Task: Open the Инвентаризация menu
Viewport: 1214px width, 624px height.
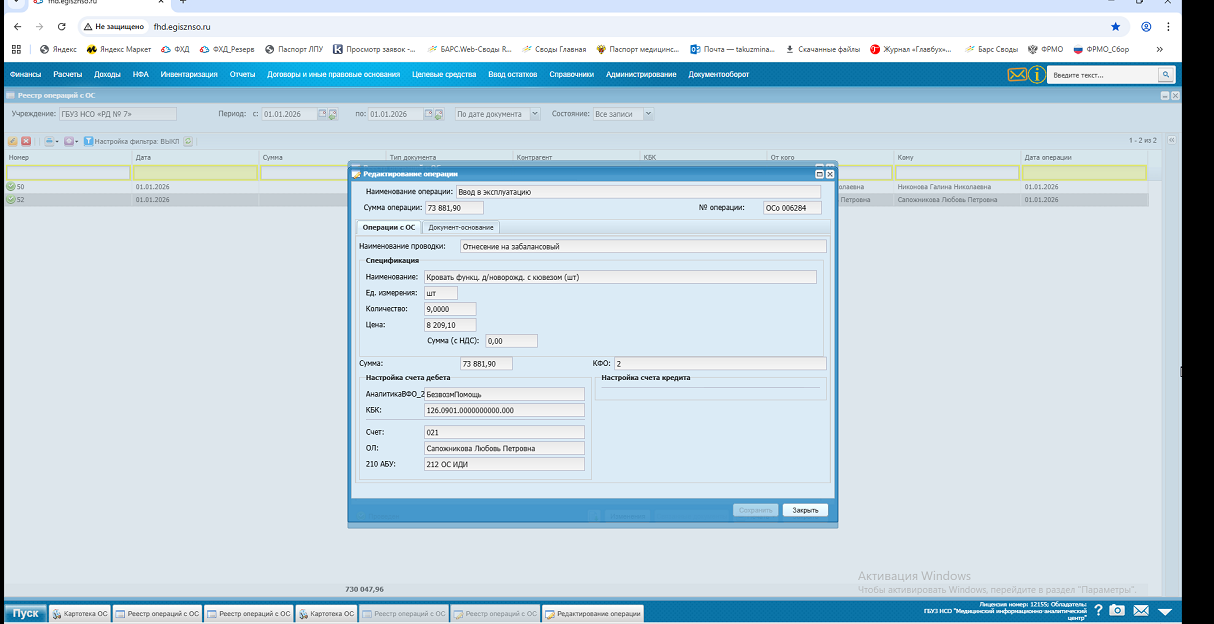Action: [x=189, y=74]
